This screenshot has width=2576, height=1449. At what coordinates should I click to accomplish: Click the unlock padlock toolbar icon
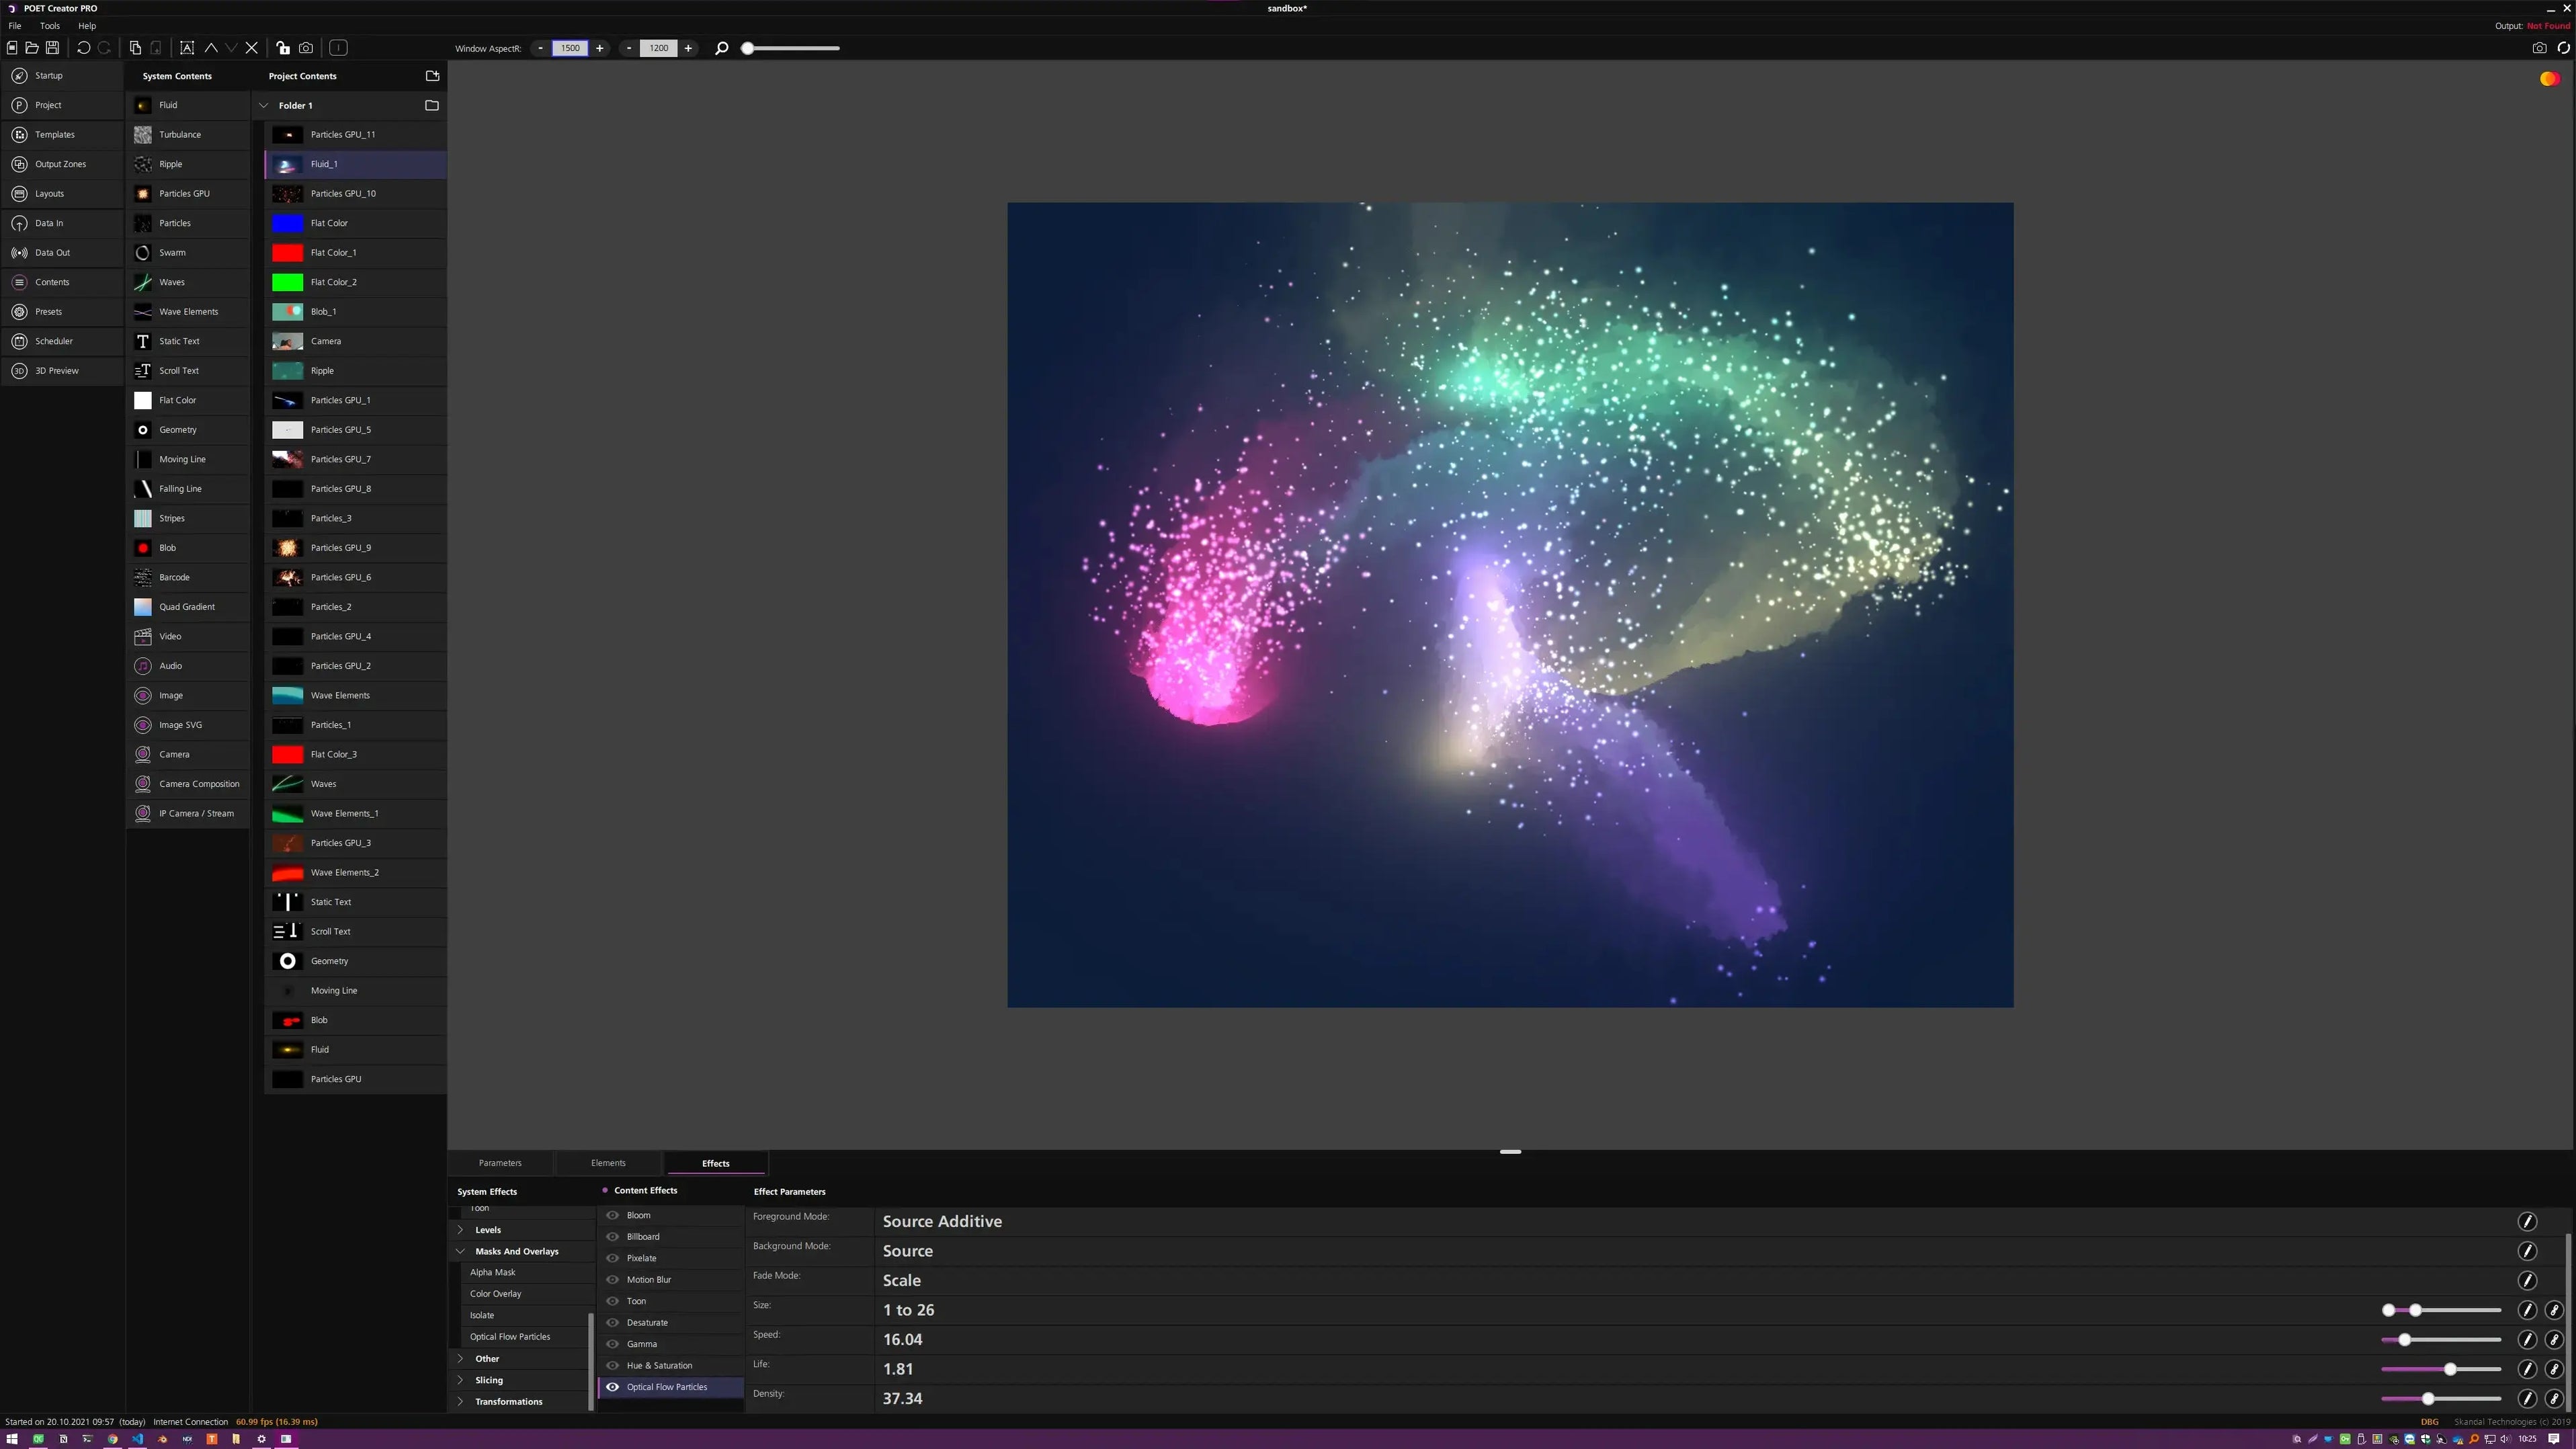click(283, 48)
